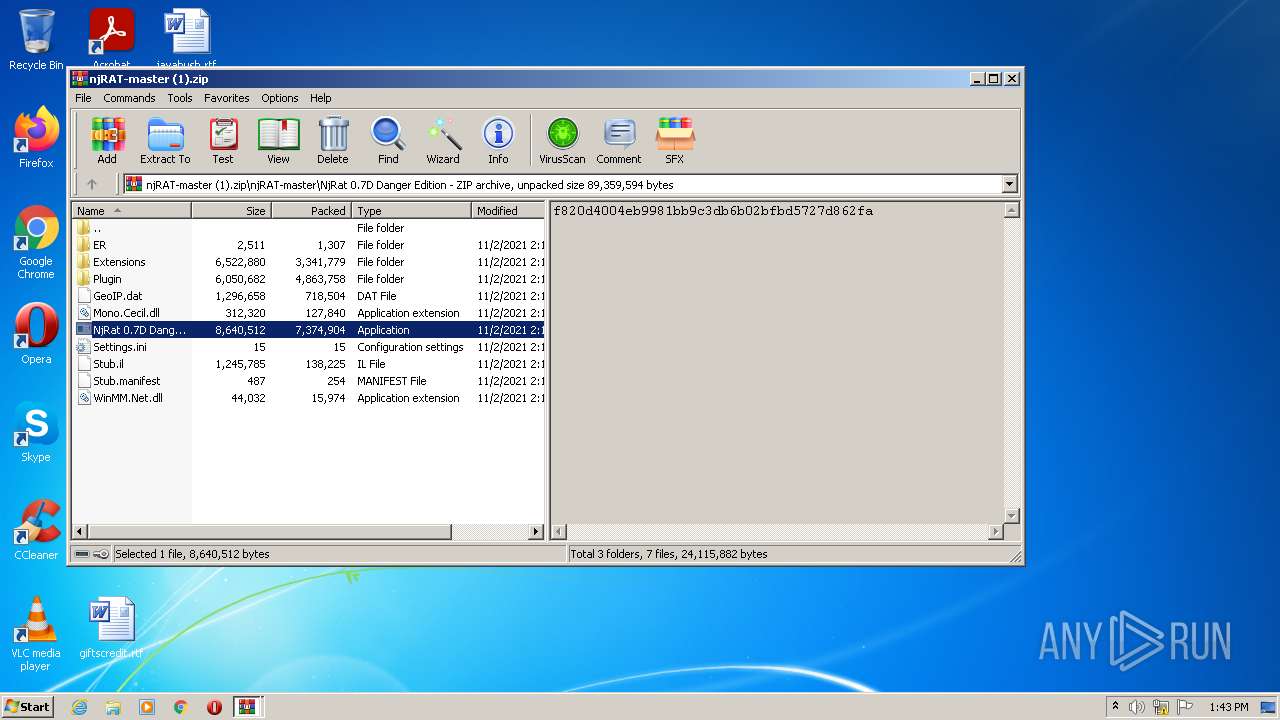
Task: Select the Extensions folder
Action: pyautogui.click(x=310, y=262)
